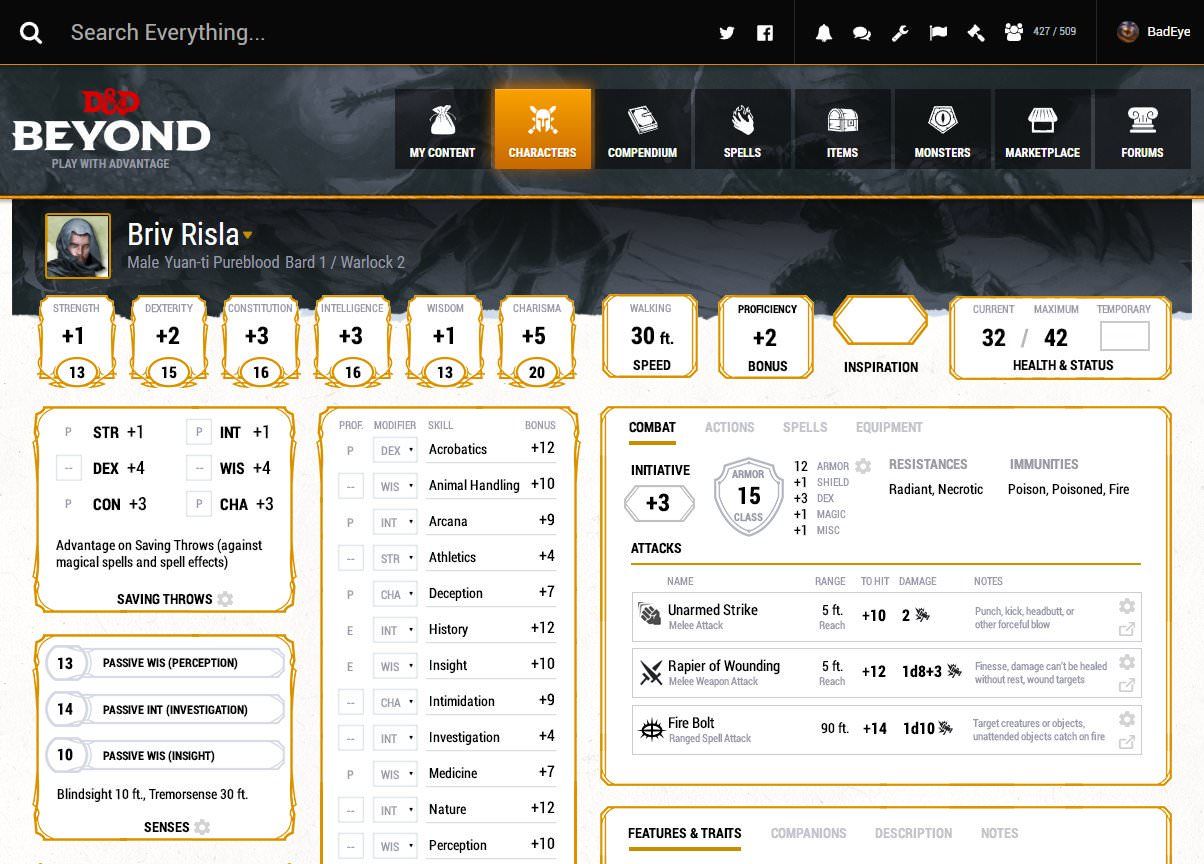The image size is (1204, 864).
Task: Open Fire Bolt details popout icon
Action: (x=1127, y=742)
